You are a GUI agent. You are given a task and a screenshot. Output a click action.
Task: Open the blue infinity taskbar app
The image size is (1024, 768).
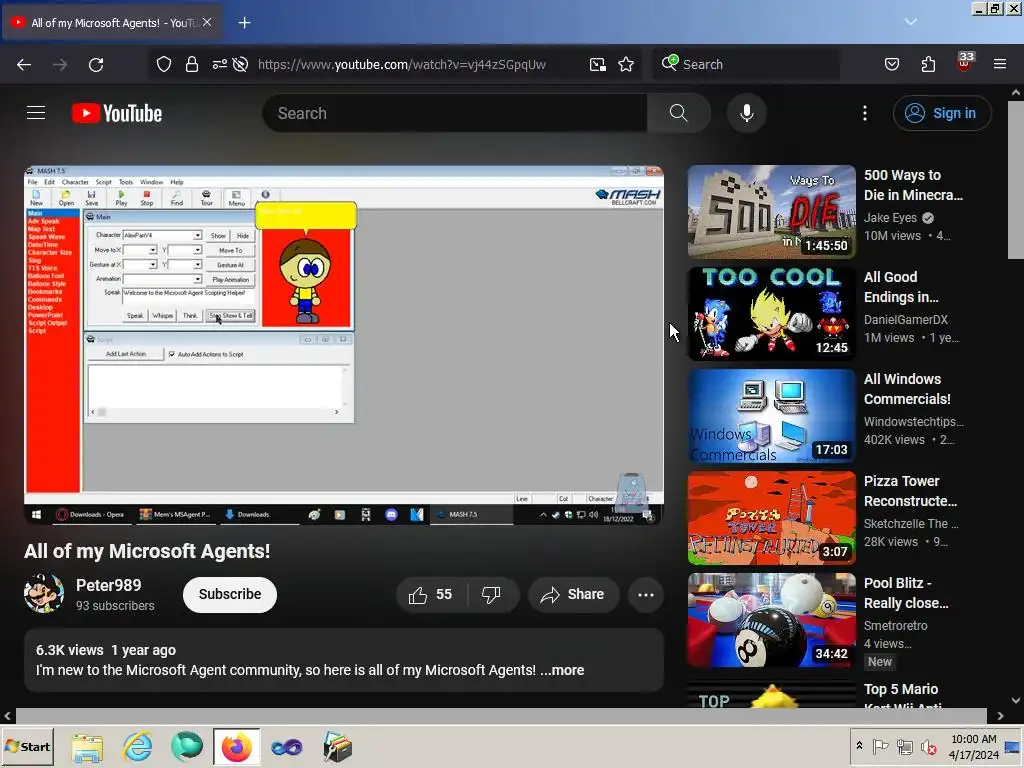[x=287, y=746]
